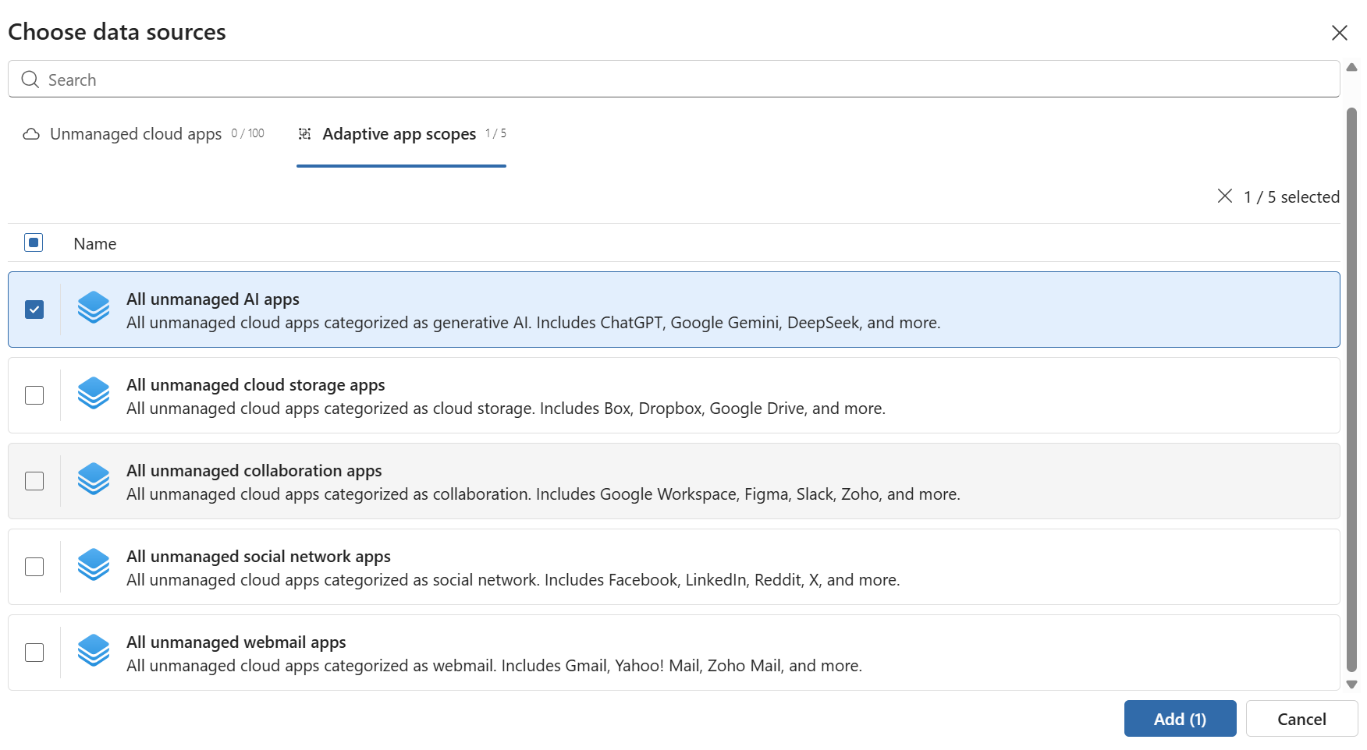
Task: Click the description mentioning Gmail, Yahoo! Mail
Action: (494, 666)
